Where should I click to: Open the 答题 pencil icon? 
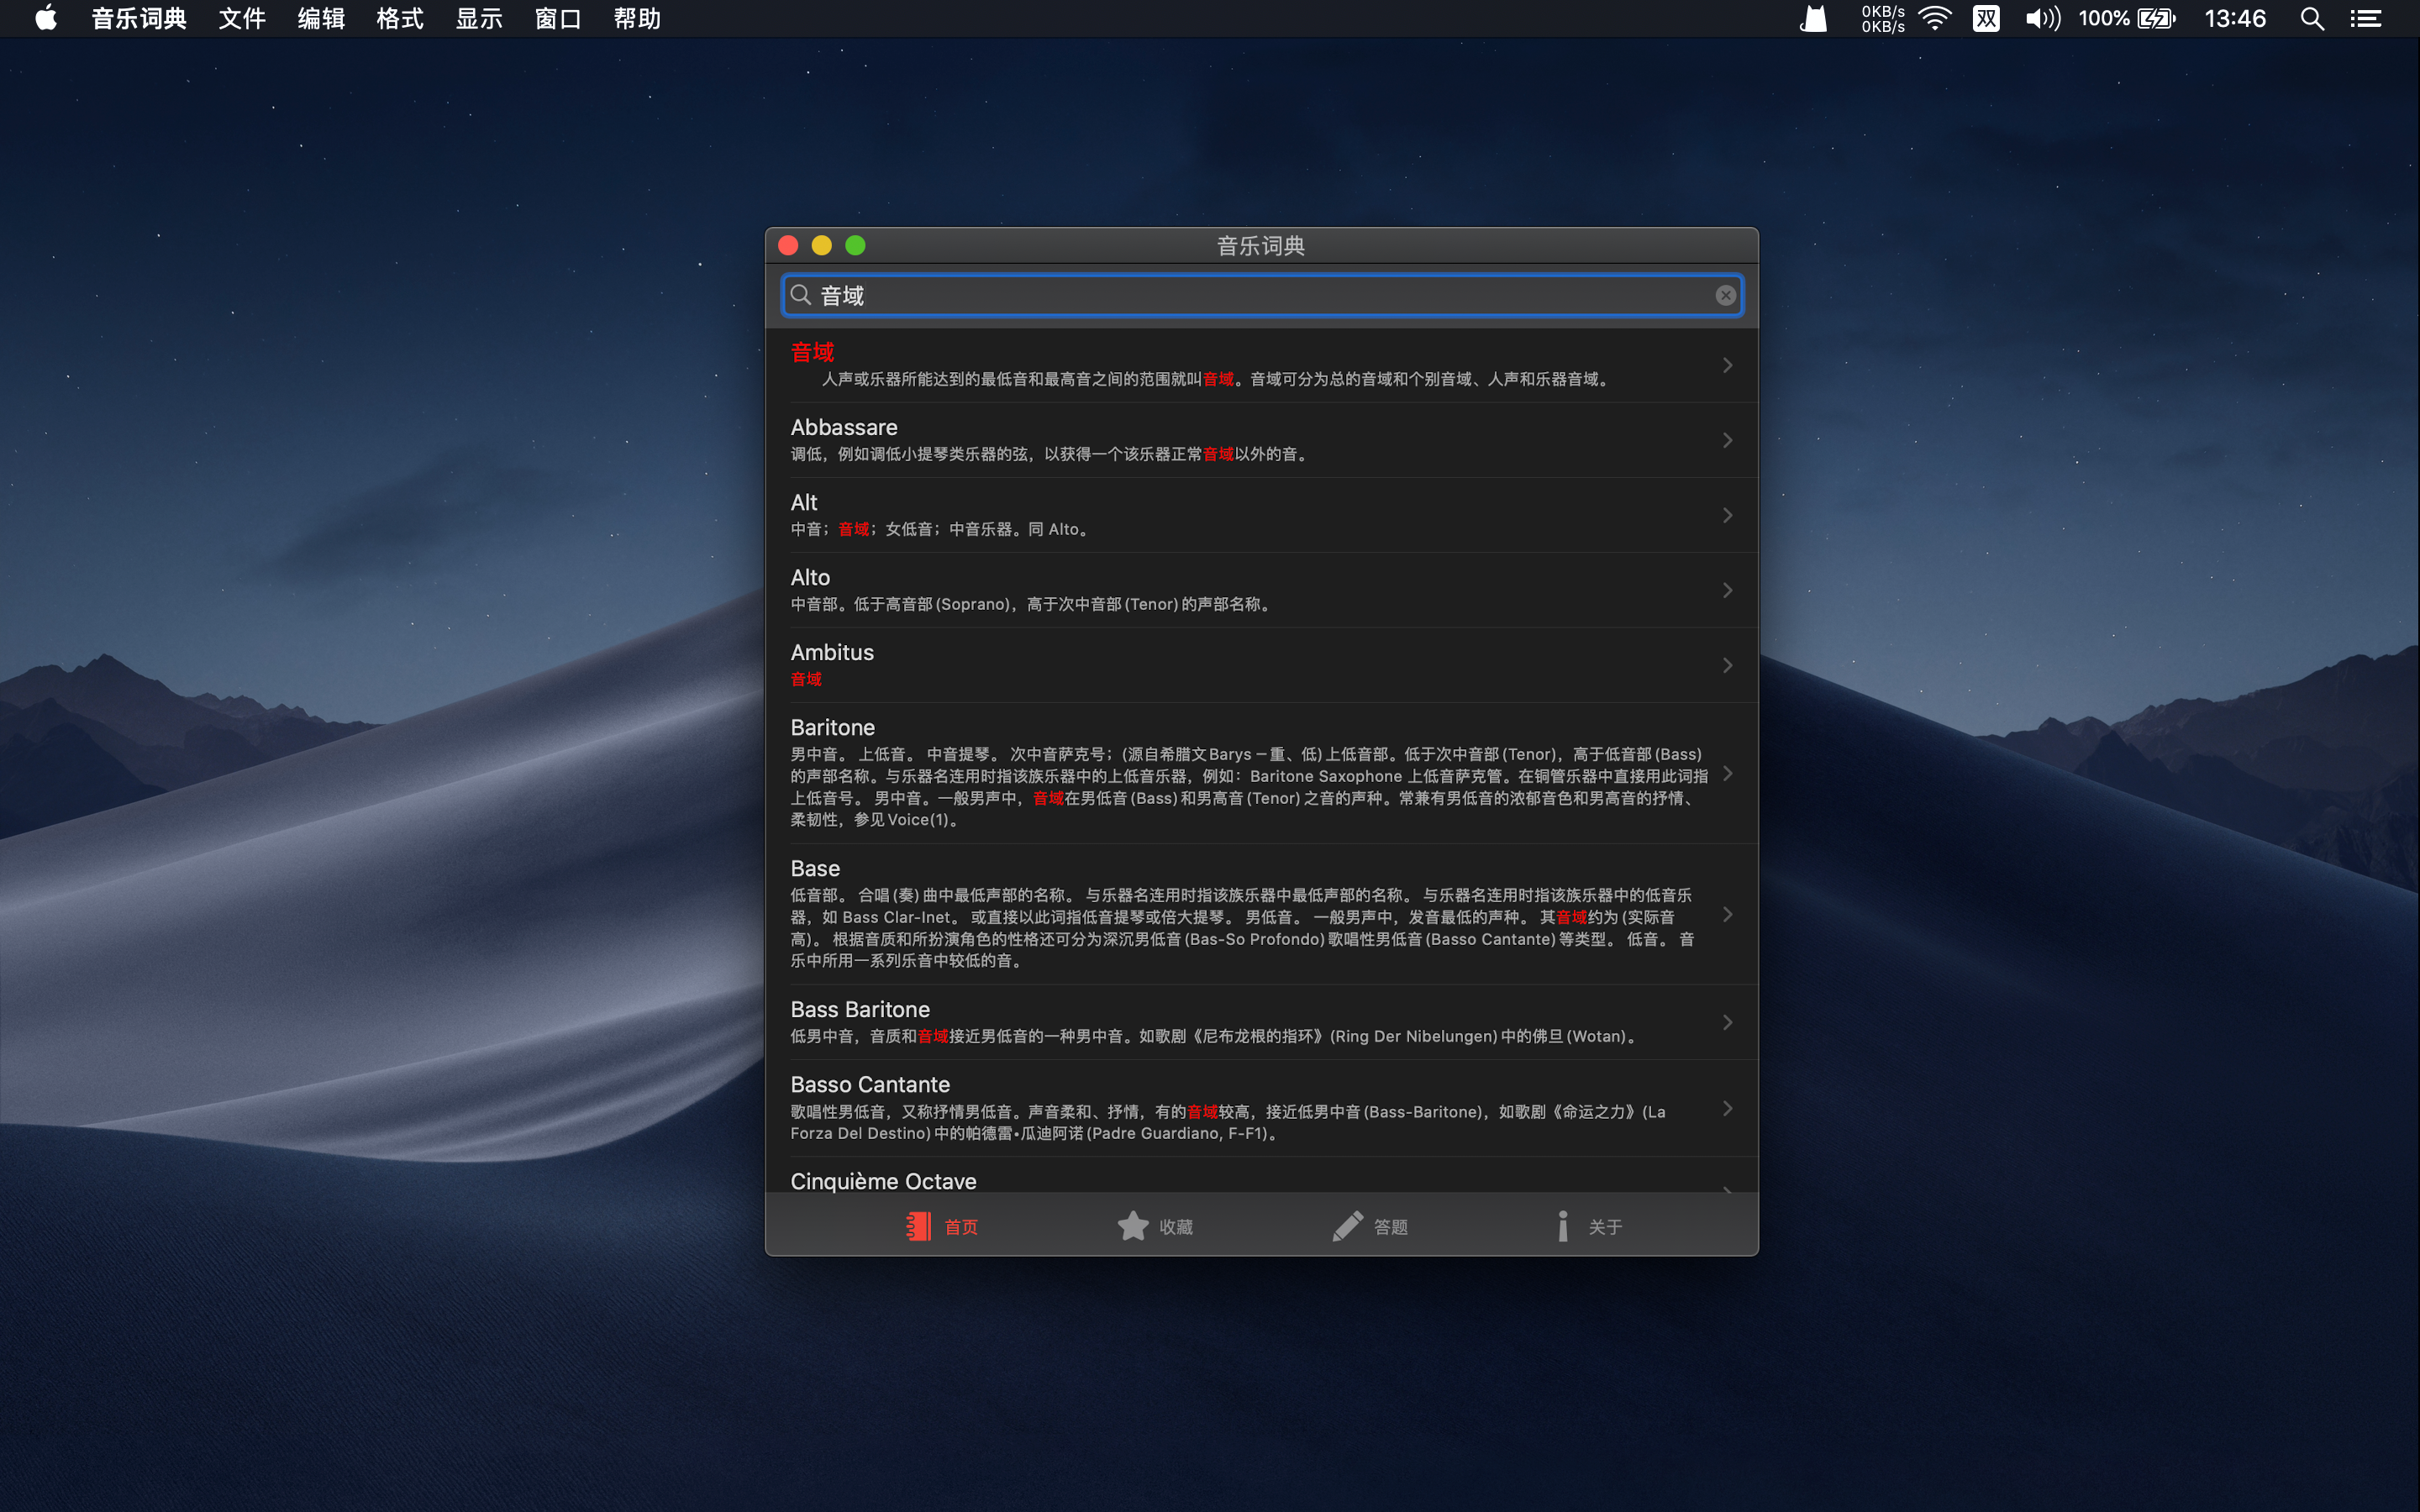click(1348, 1226)
